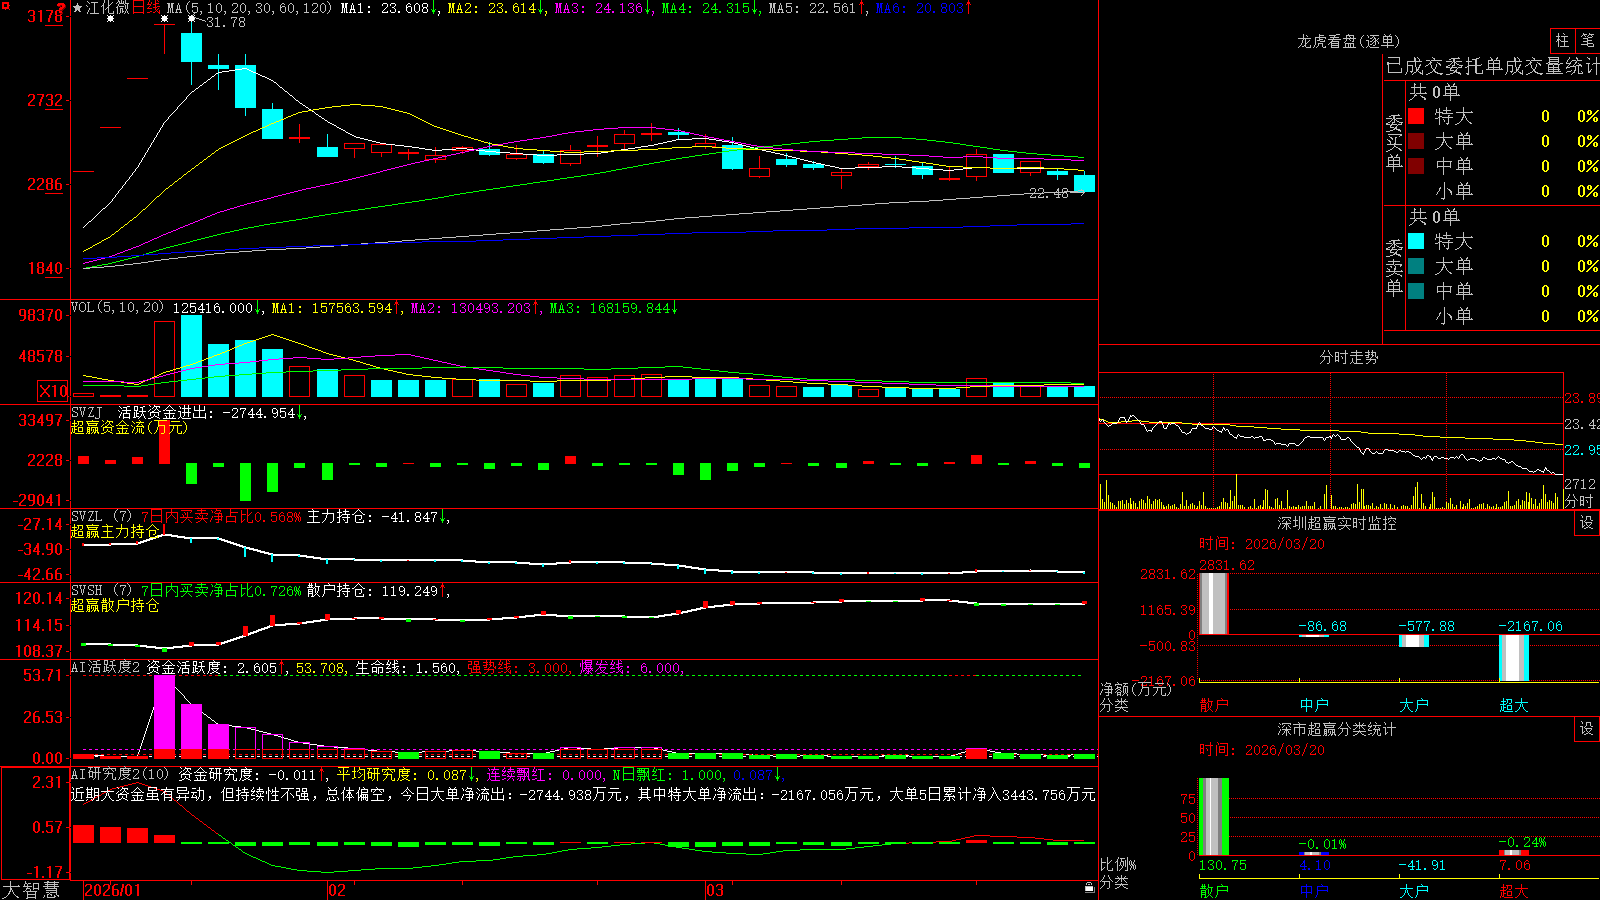Click the 22.48 low price label
The height and width of the screenshot is (900, 1600).
pos(1049,193)
